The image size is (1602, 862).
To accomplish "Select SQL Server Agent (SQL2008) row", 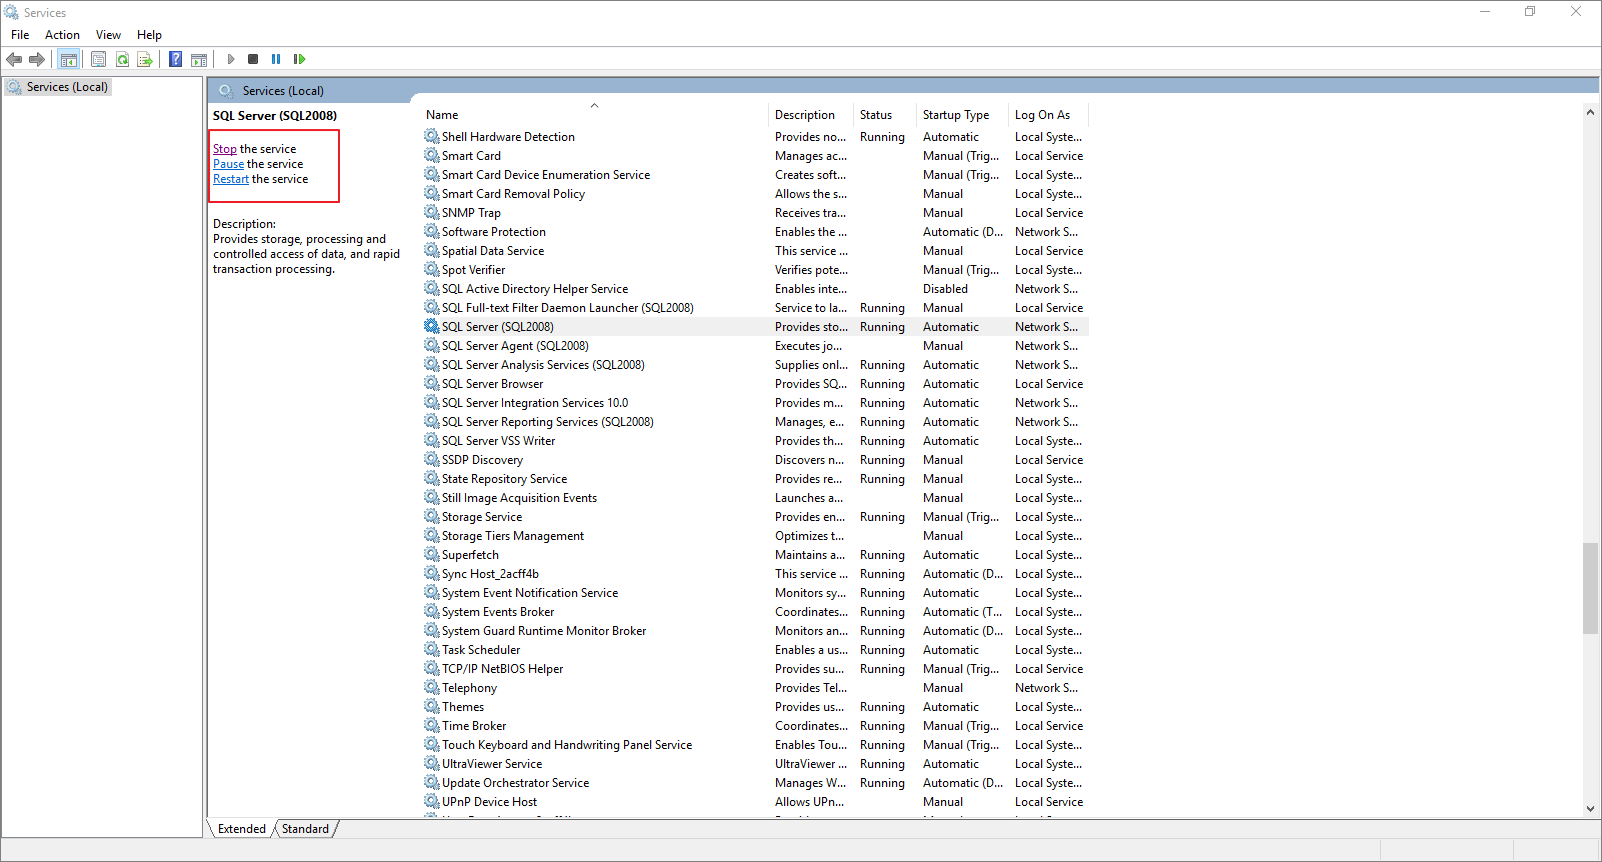I will [755, 345].
